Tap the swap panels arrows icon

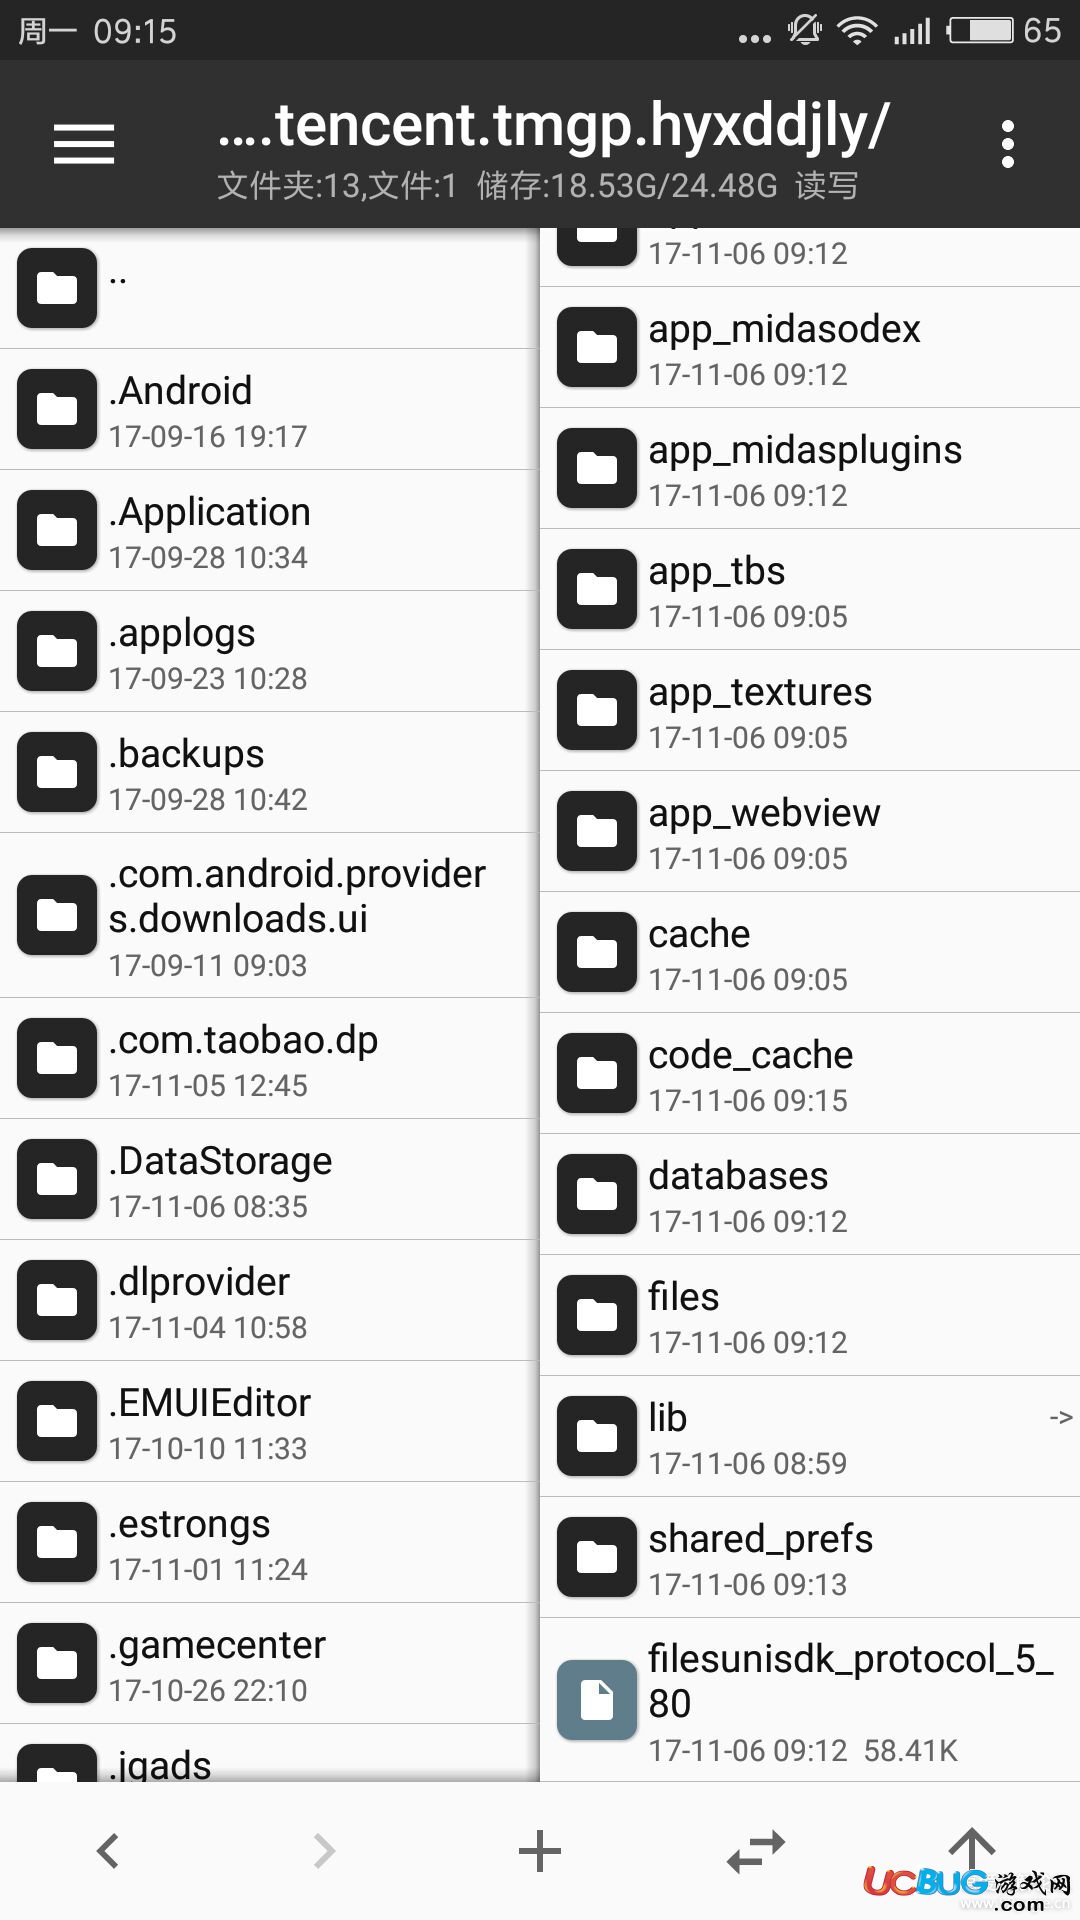point(756,1850)
